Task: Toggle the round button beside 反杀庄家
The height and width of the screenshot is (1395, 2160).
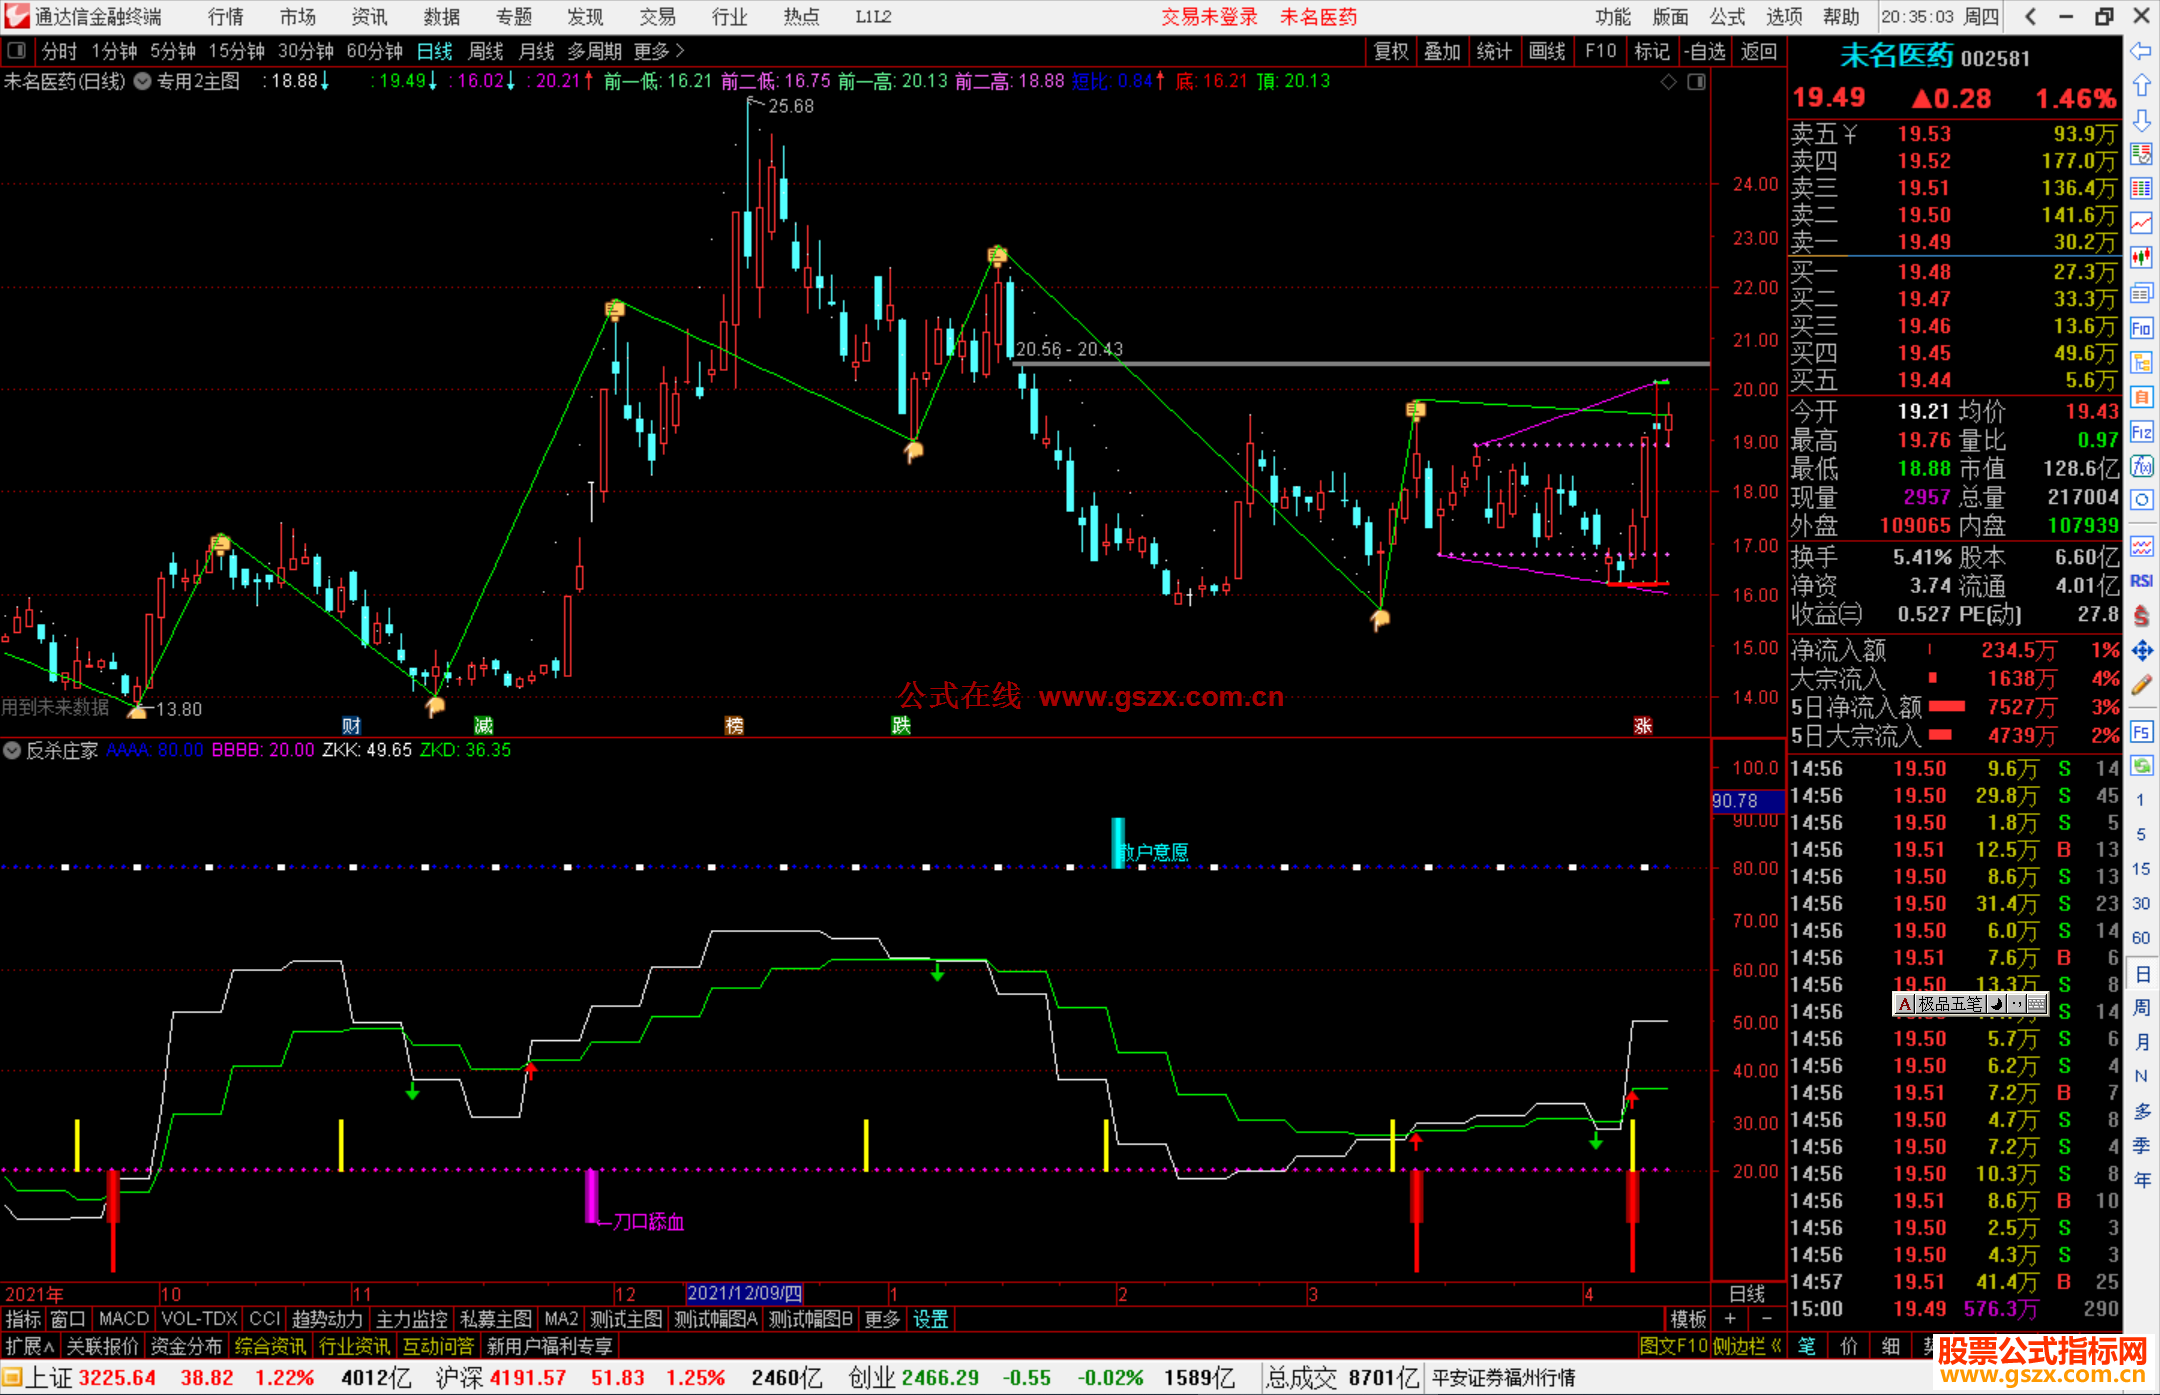Action: click(x=12, y=750)
